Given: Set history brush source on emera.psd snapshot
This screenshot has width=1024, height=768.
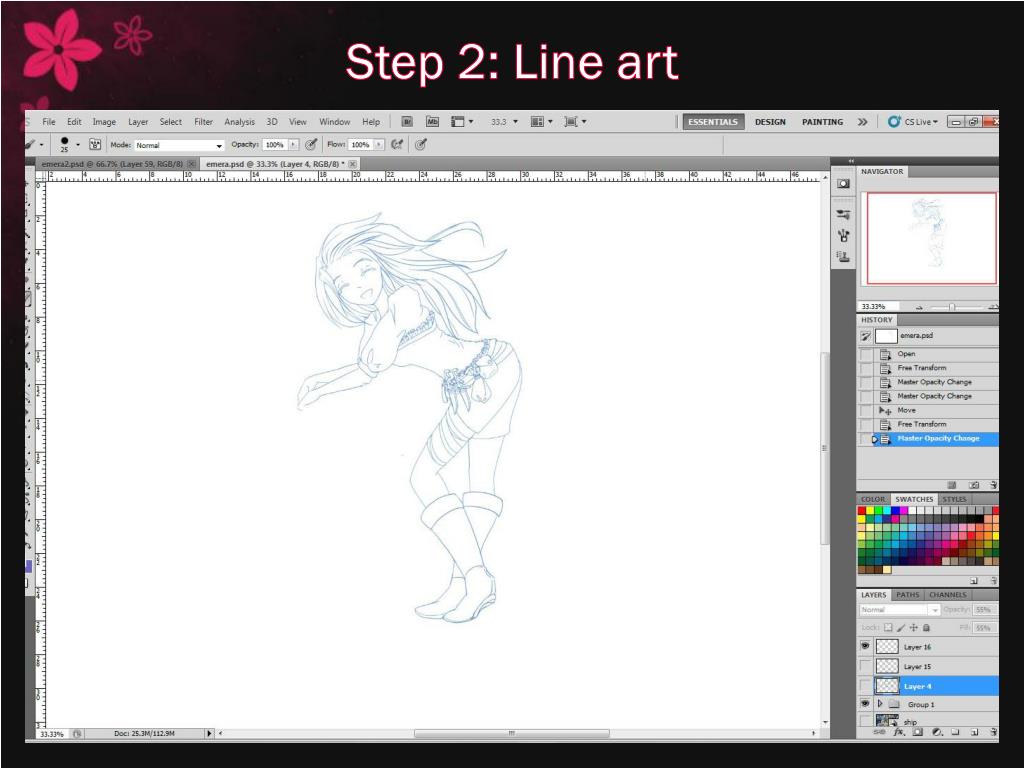Looking at the screenshot, I should point(865,336).
